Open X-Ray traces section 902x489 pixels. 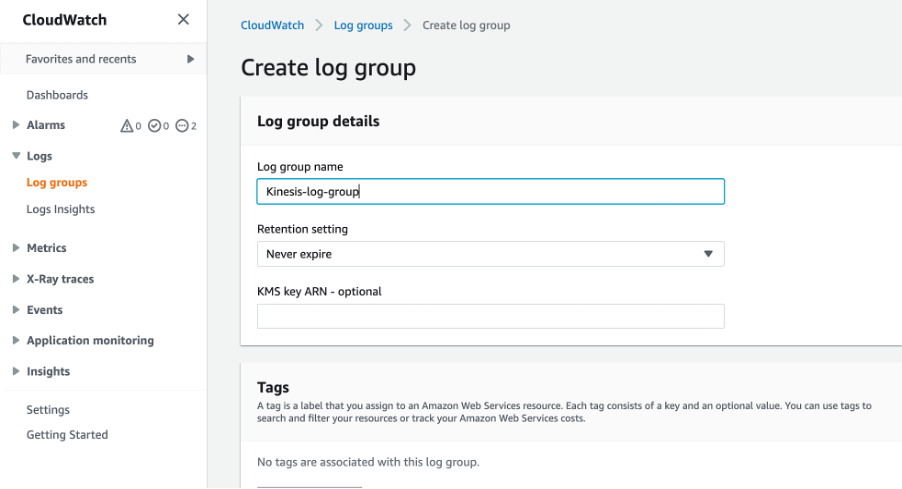[60, 279]
